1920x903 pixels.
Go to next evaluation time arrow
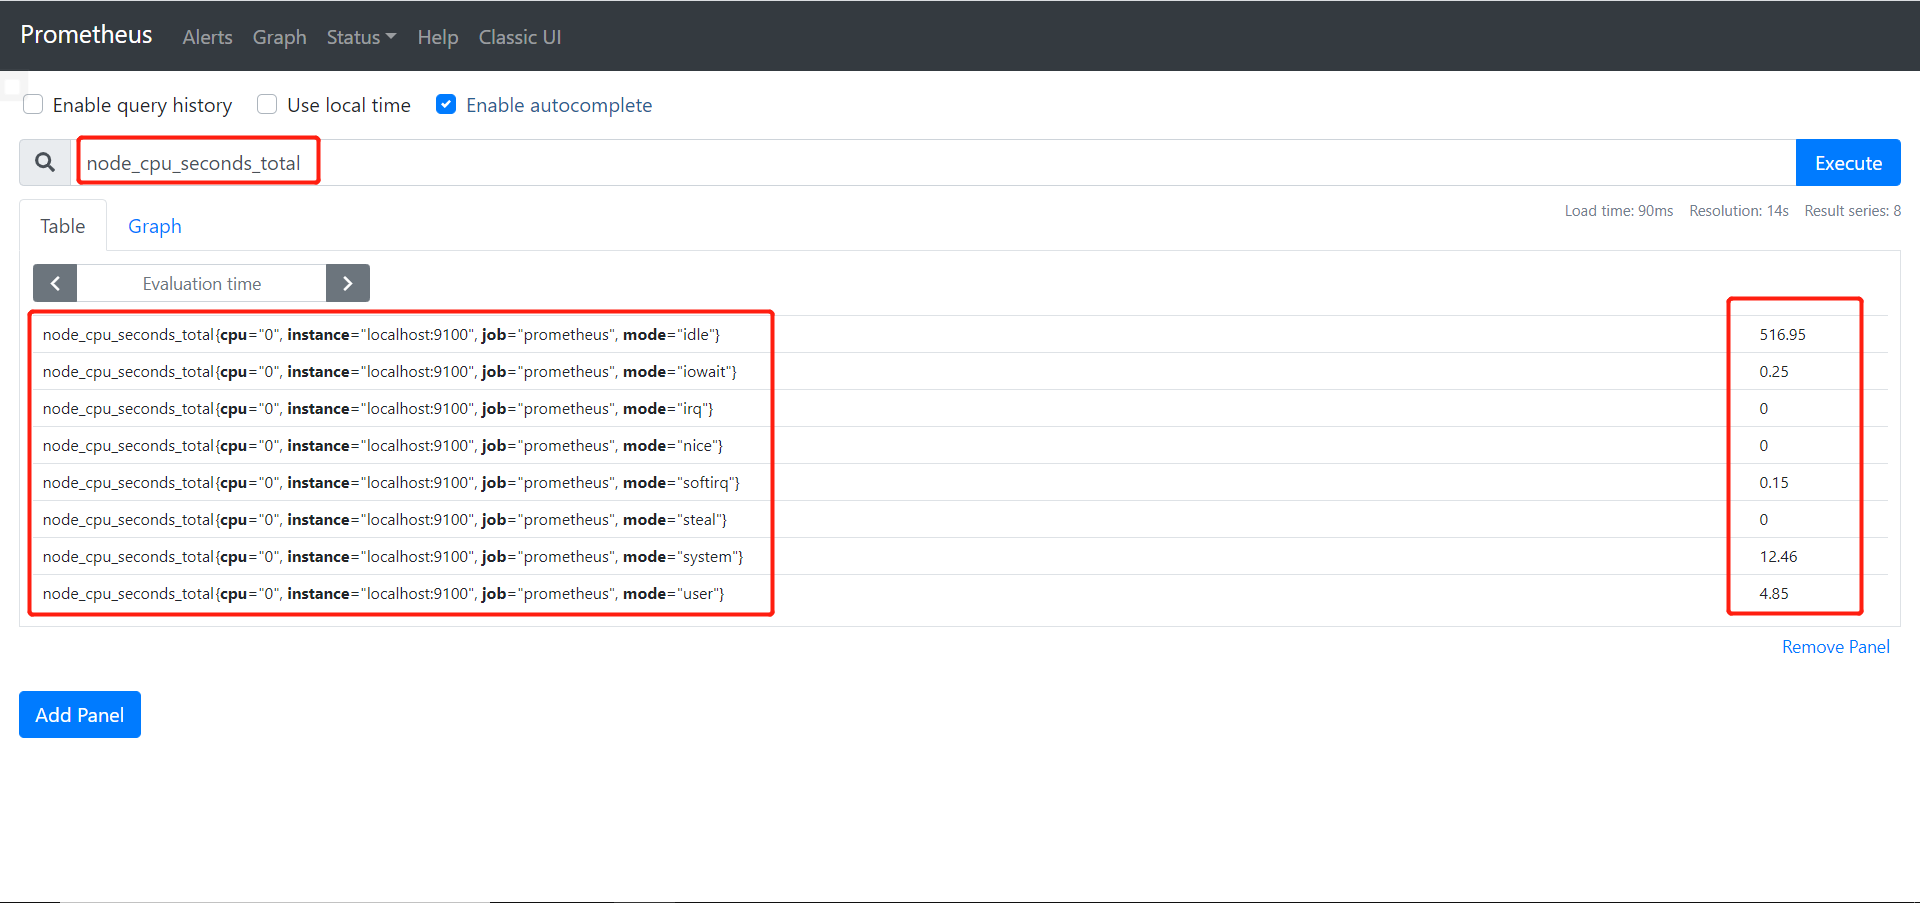(x=348, y=283)
